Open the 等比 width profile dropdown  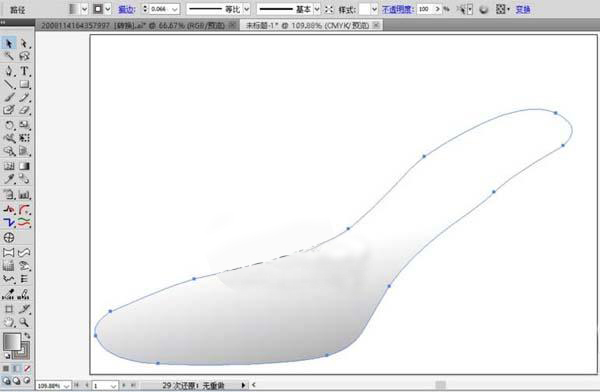[247, 9]
